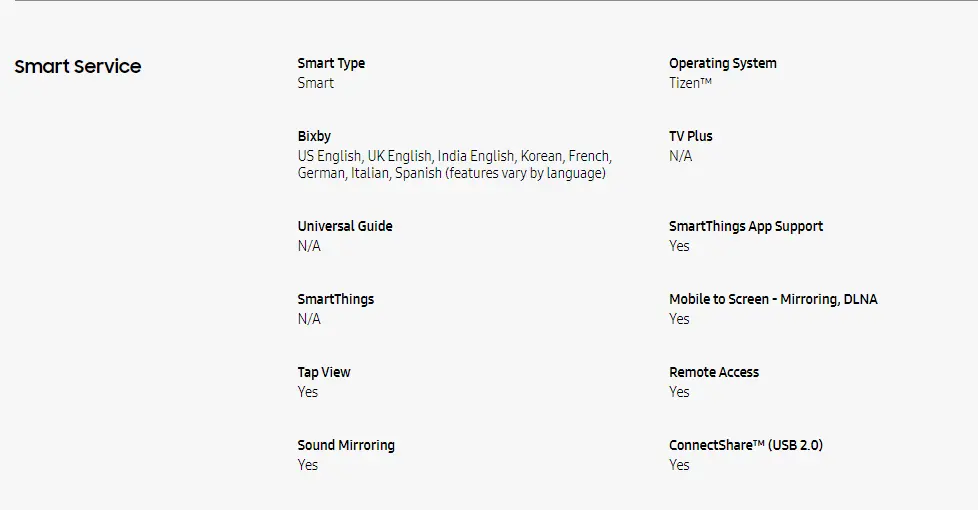Screen dimensions: 978x510
Task: Click the Yes value under ConnectShare™ (USB 2.0)
Action: (679, 465)
